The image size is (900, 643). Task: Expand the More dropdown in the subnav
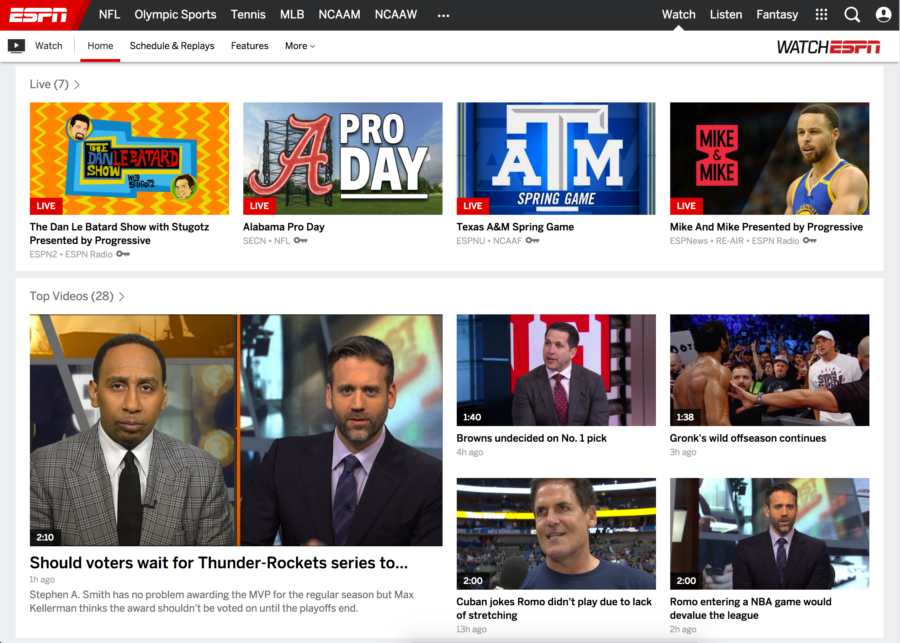coord(299,46)
